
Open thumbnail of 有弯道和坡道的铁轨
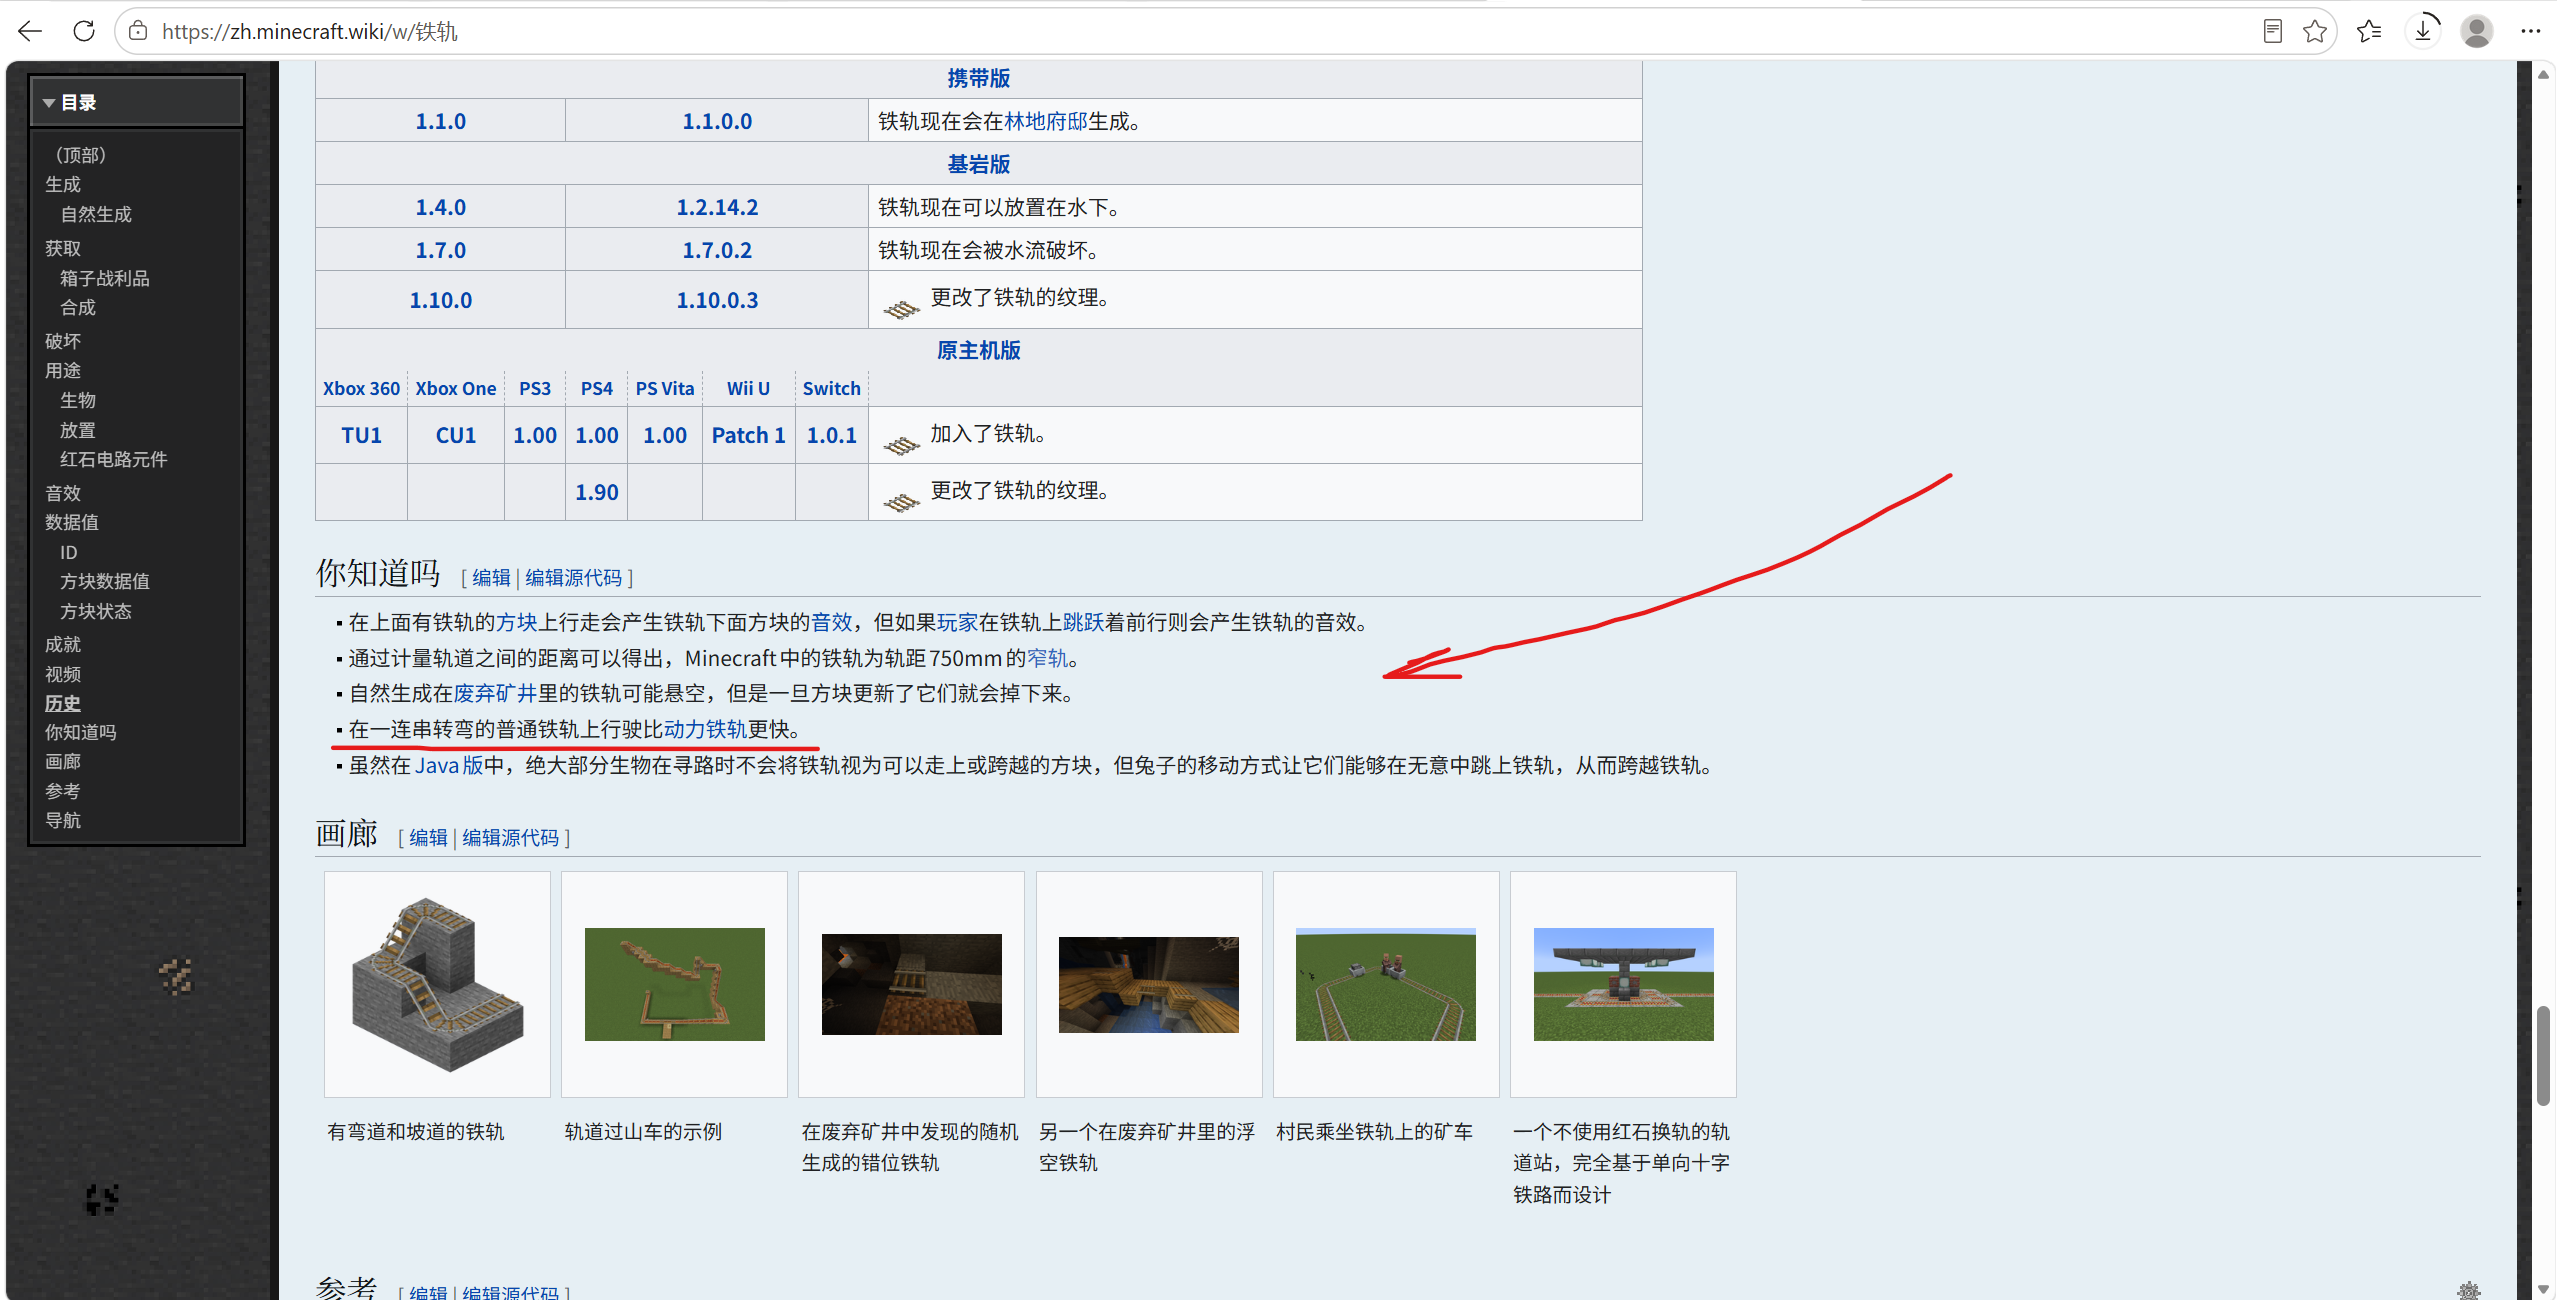437,984
